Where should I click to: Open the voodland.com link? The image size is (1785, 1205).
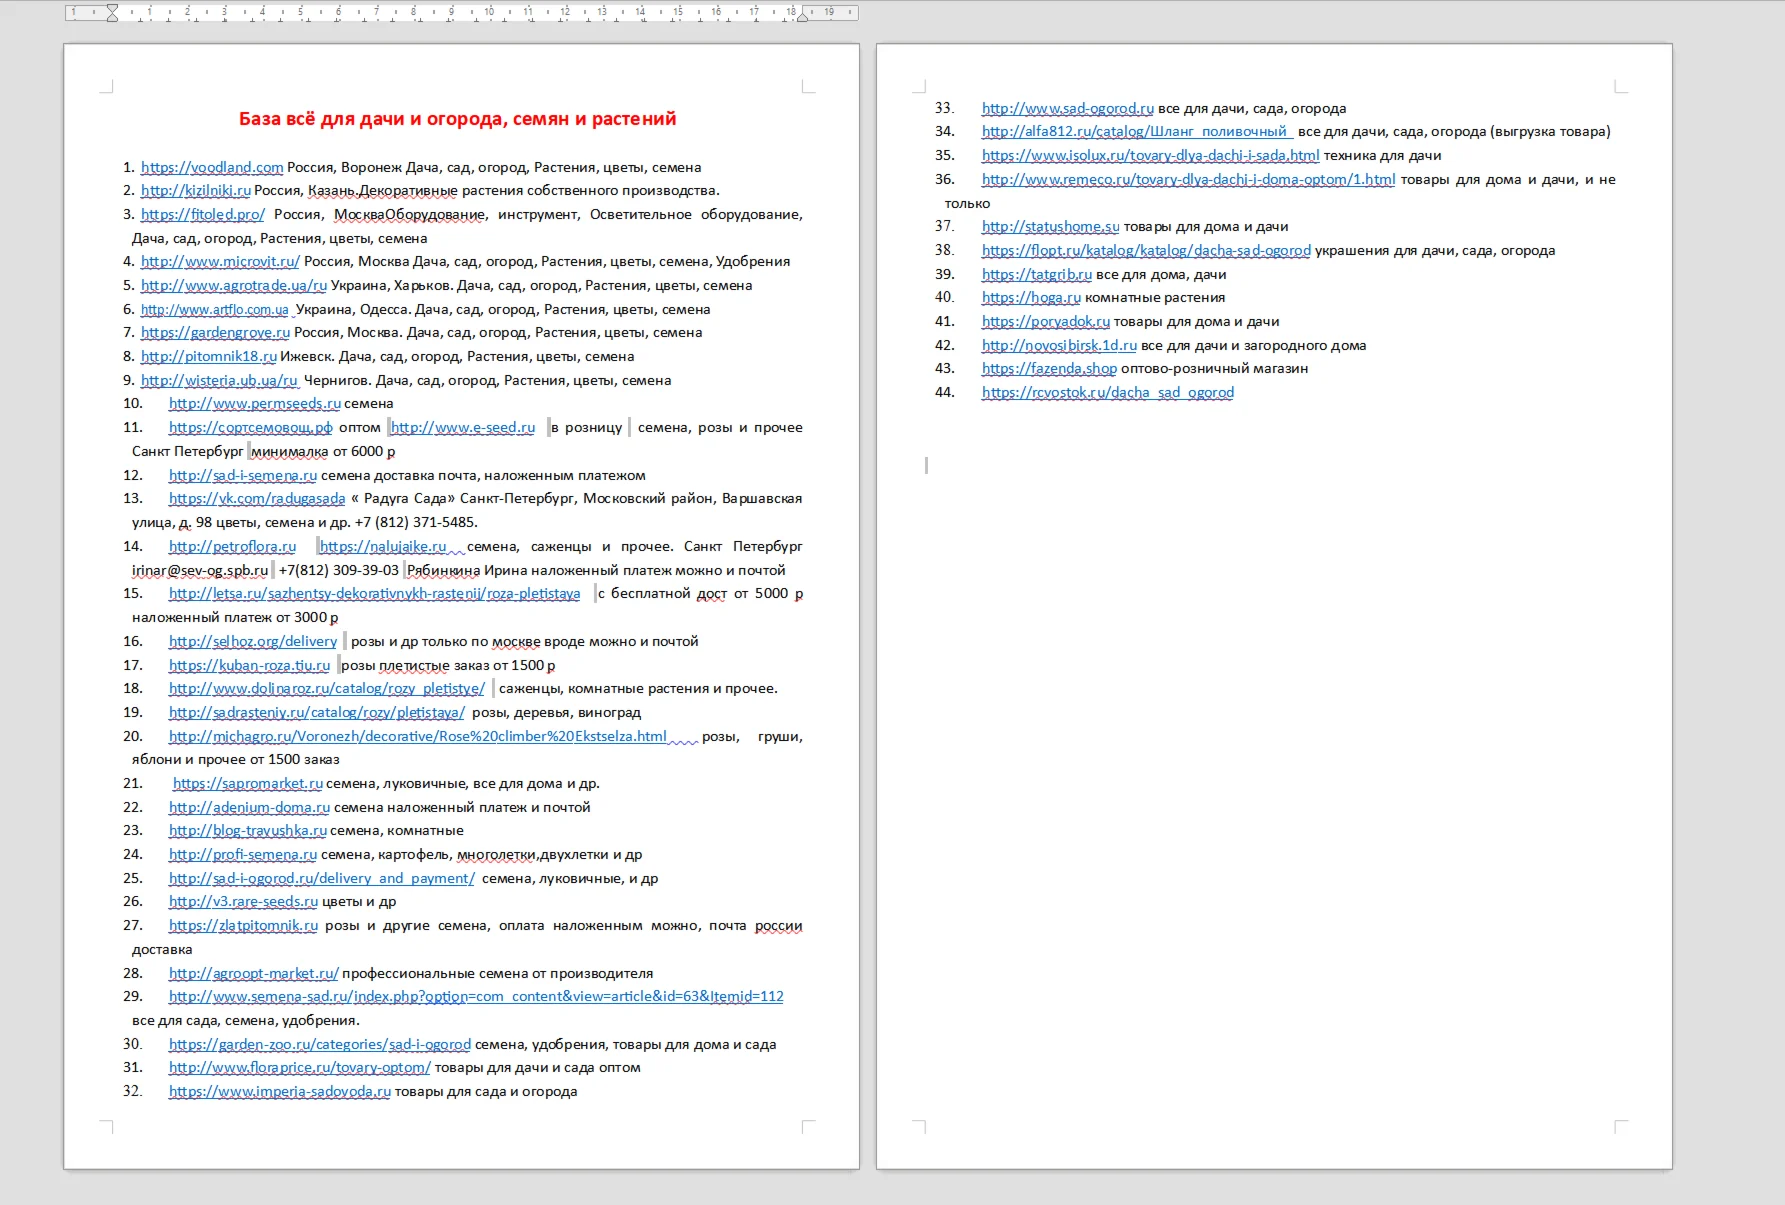tap(212, 167)
